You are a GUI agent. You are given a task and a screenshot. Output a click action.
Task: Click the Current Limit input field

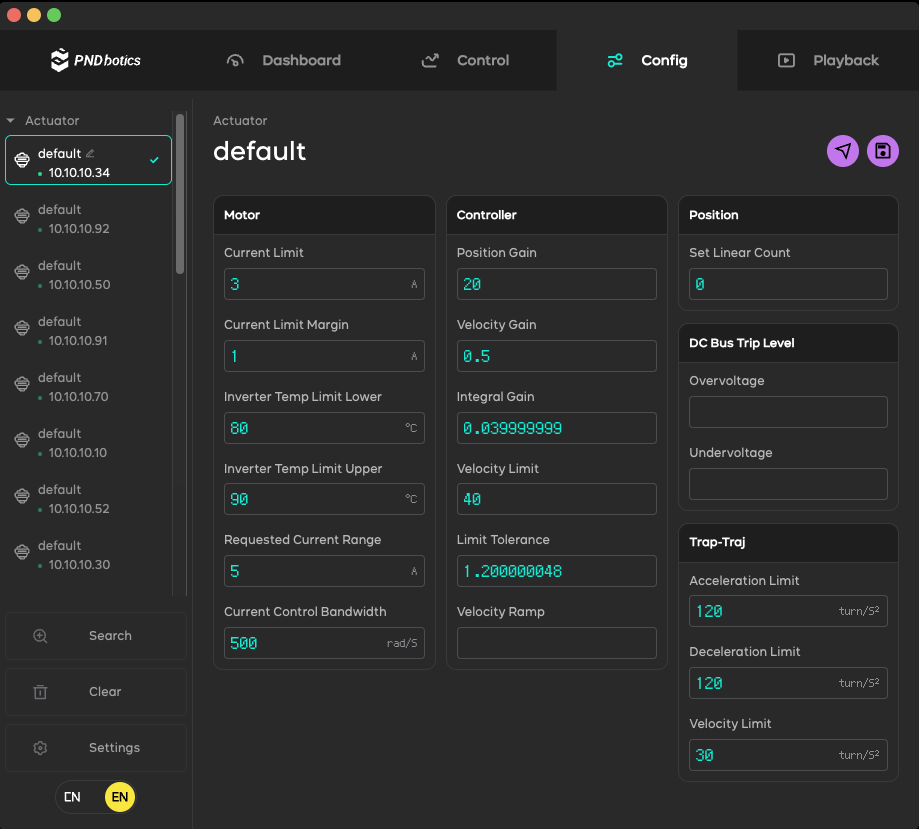[x=324, y=284]
